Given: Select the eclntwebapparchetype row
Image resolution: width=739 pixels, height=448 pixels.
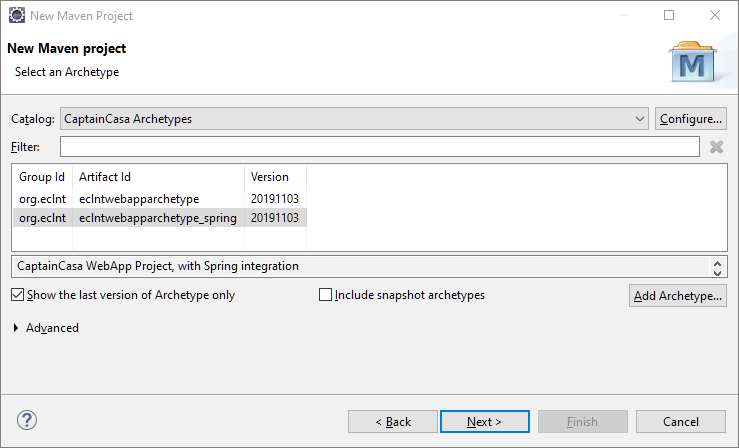Looking at the screenshot, I should pyautogui.click(x=160, y=199).
